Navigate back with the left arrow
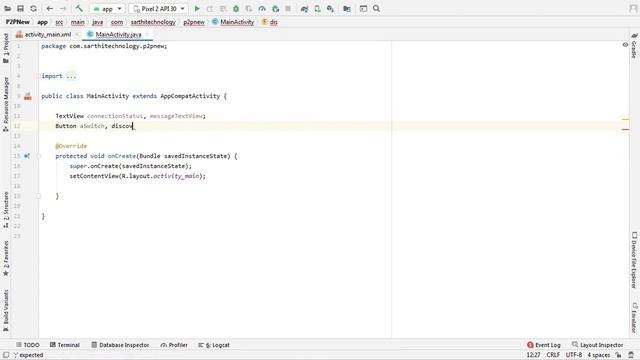 click(50, 9)
